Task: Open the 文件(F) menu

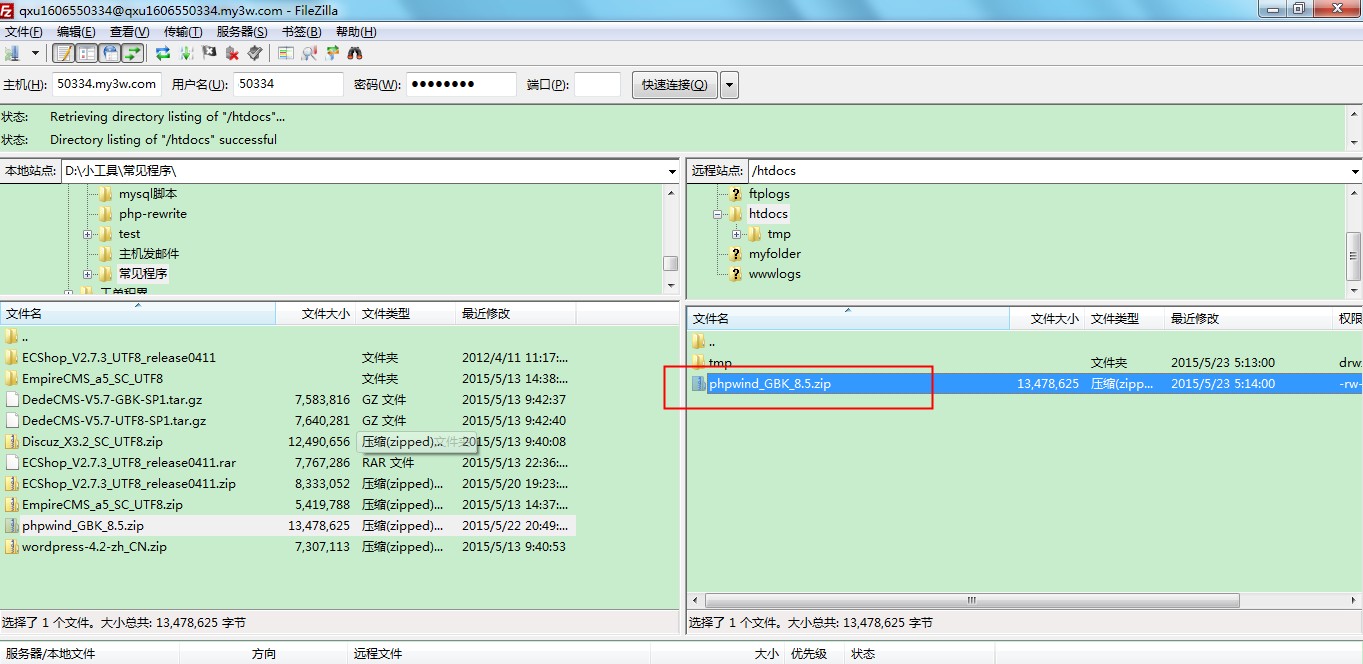Action: tap(24, 32)
